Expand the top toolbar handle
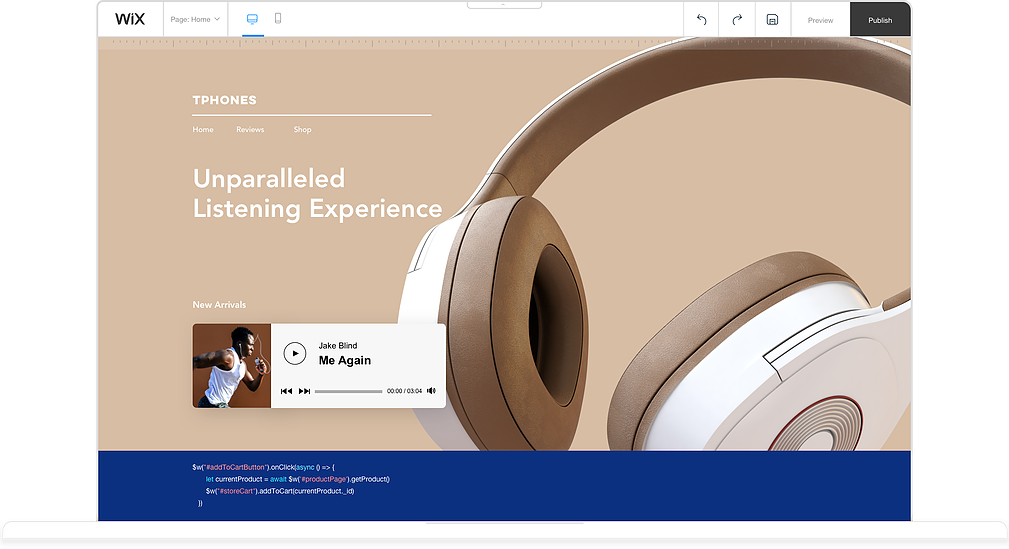1009x549 pixels. [504, 5]
